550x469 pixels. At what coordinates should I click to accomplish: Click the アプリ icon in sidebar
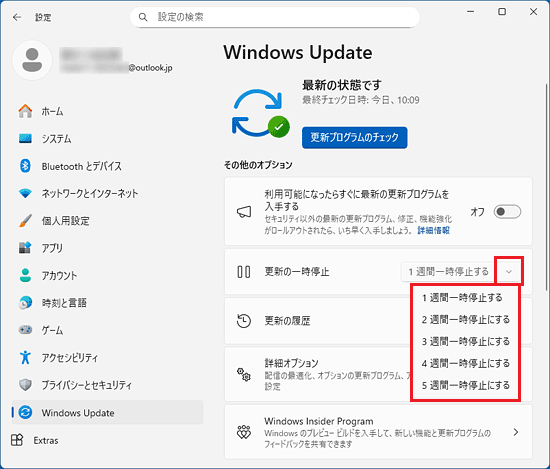coord(25,248)
